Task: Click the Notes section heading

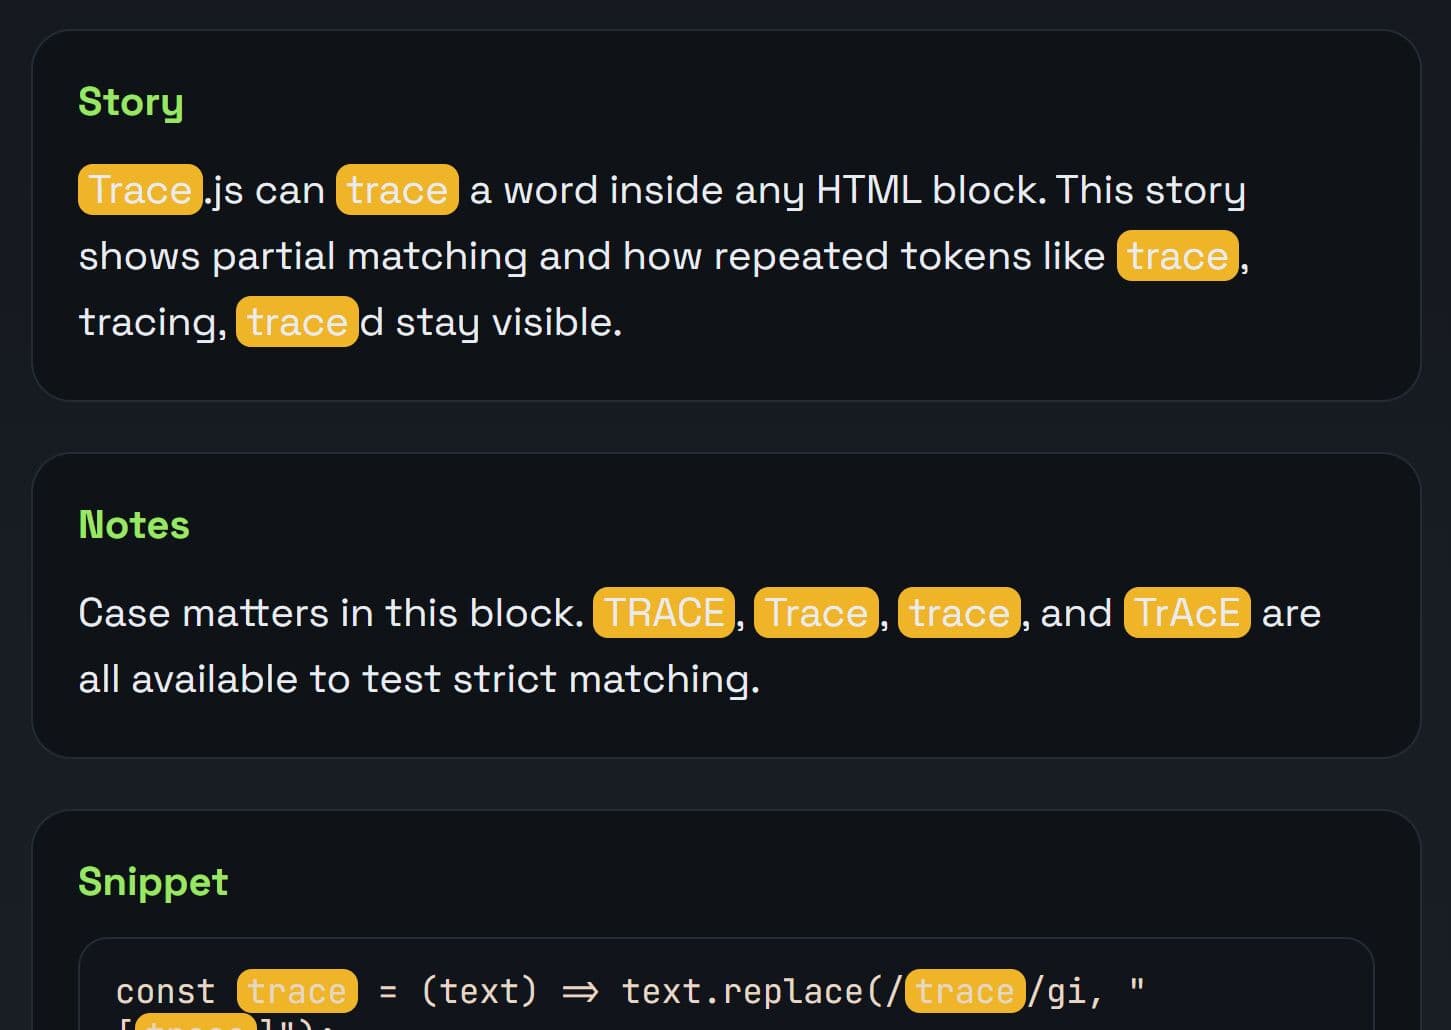Action: pyautogui.click(x=134, y=525)
